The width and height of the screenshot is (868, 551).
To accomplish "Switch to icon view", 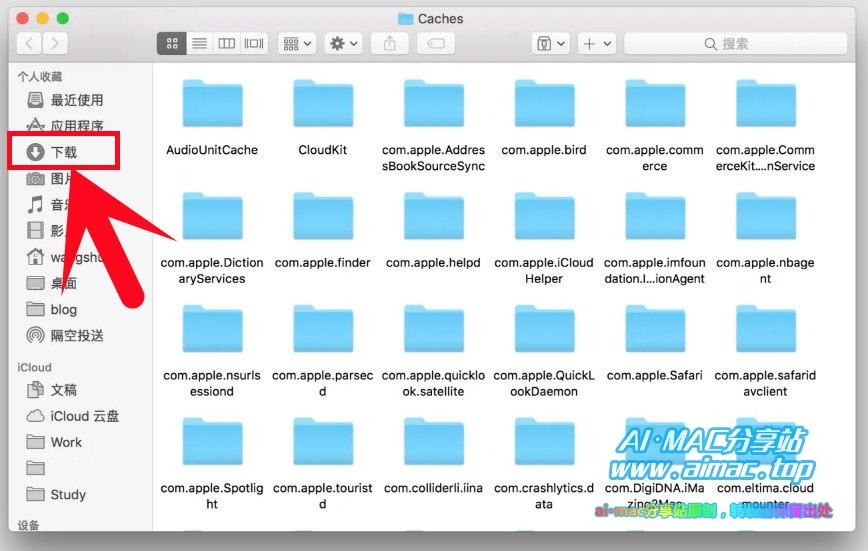I will coord(172,43).
